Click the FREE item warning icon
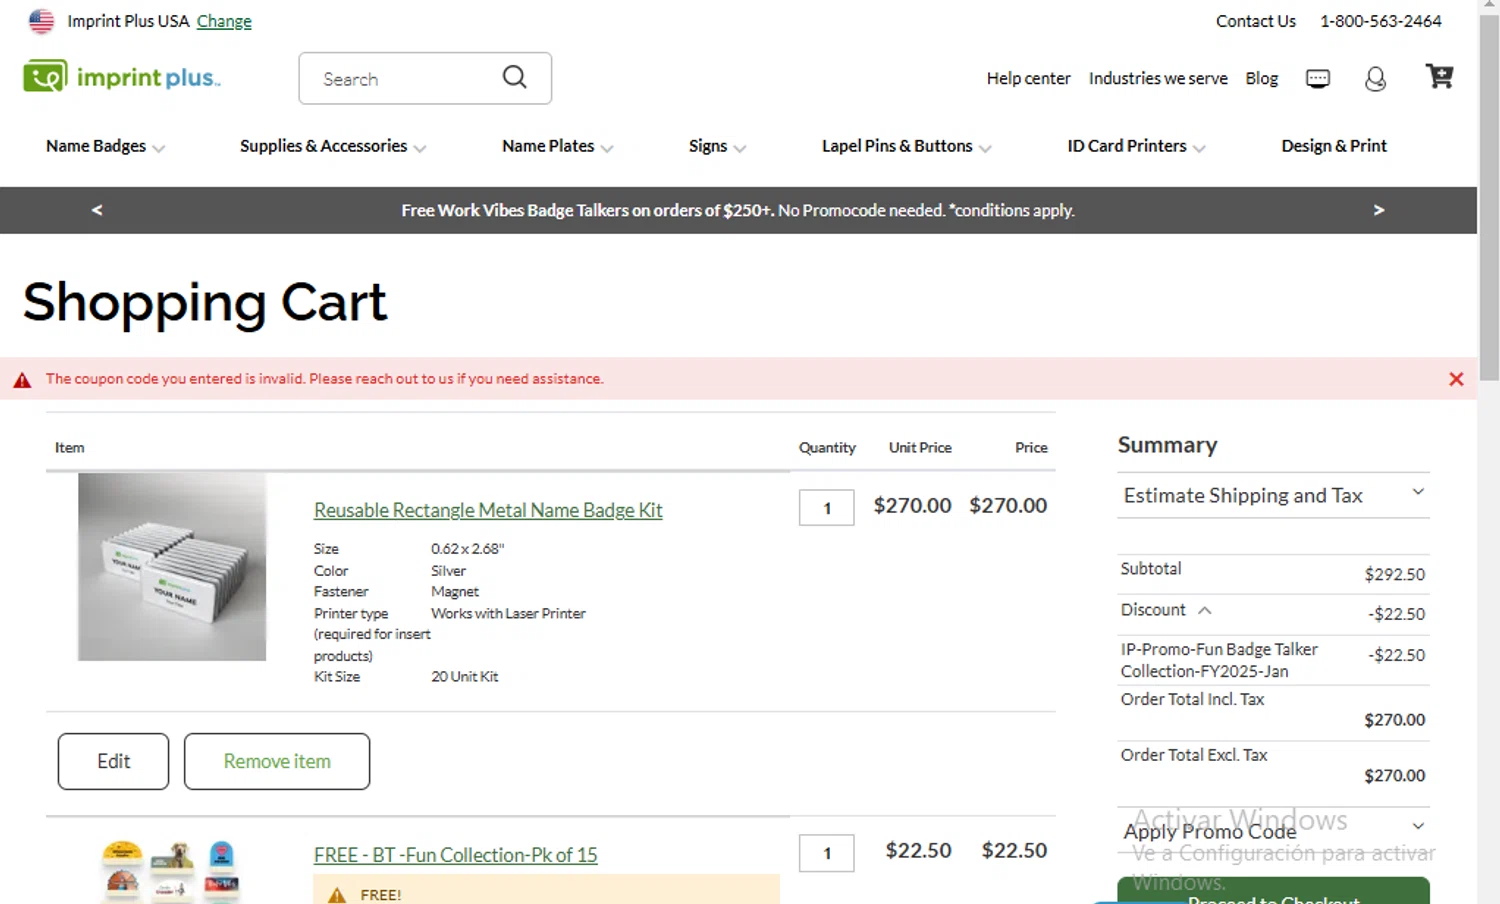Image resolution: width=1500 pixels, height=904 pixels. [337, 895]
